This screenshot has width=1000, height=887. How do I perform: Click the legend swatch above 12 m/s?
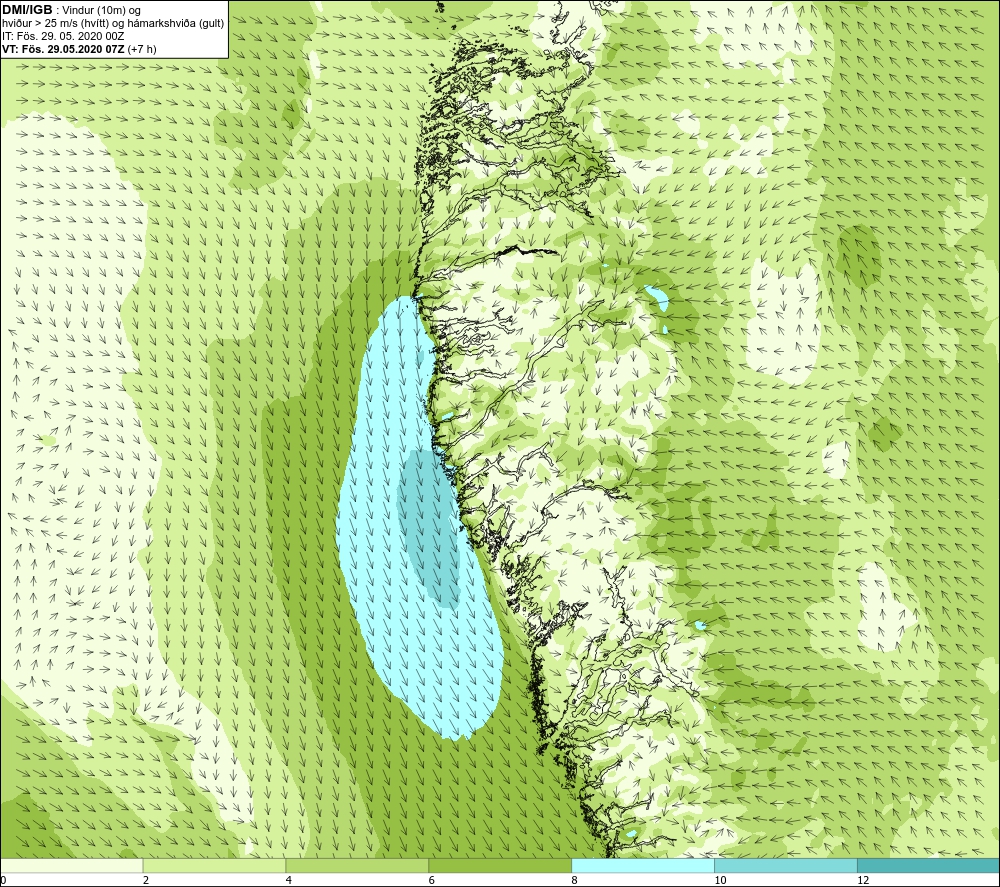929,865
